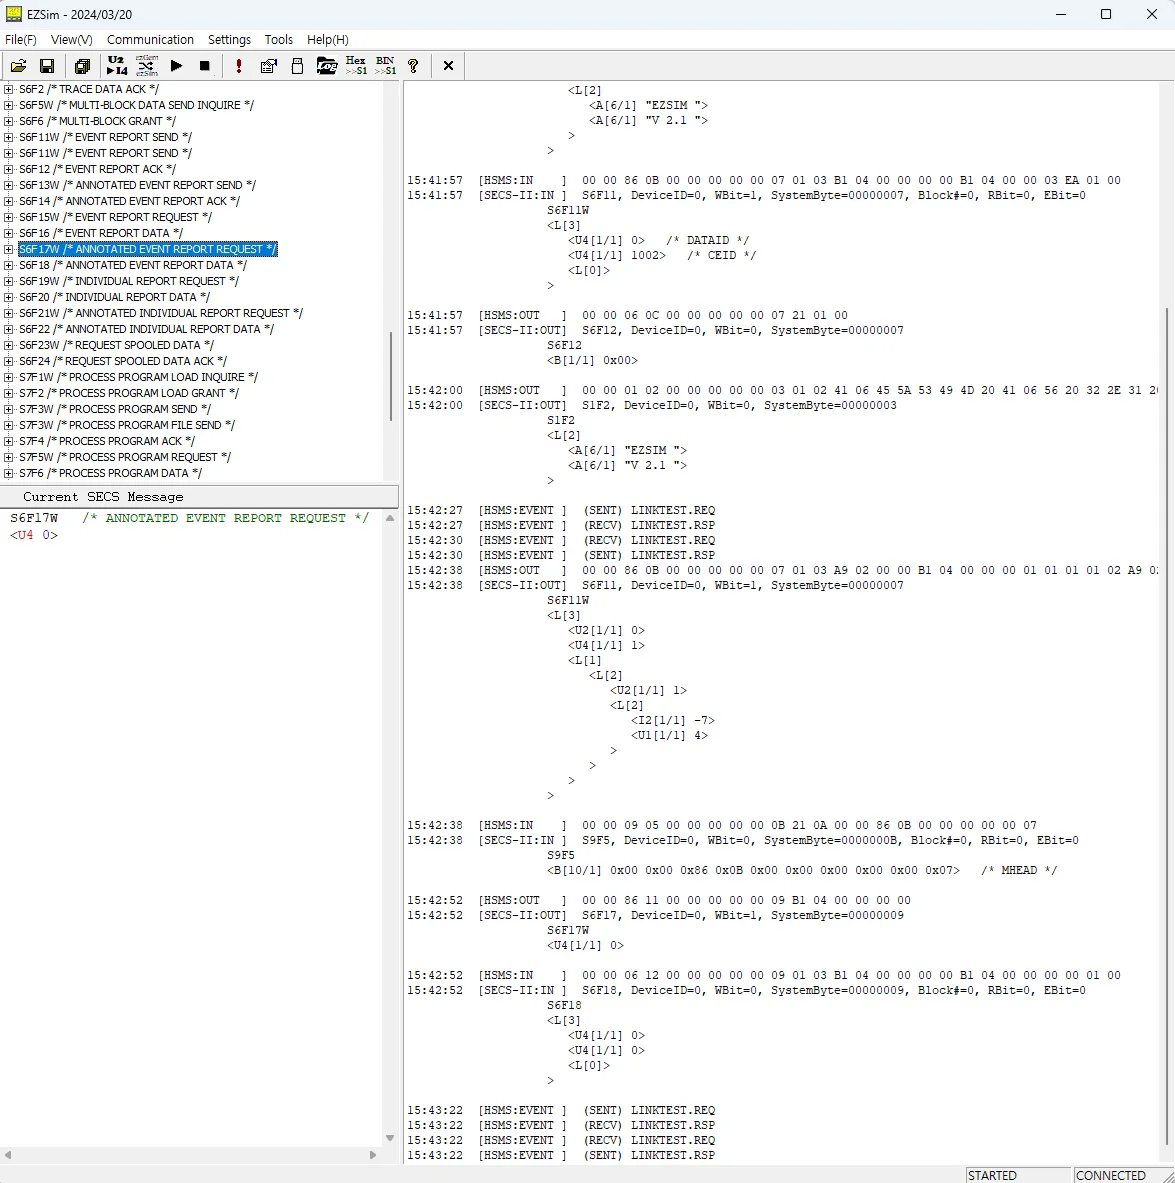Screen dimensions: 1175x1183
Task: Expand the S7F3W PROCESS PROGRAM FILE SEND node
Action: click(x=8, y=425)
